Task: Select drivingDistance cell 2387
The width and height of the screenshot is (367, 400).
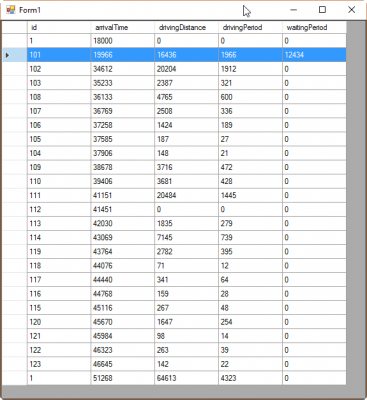Action: tap(187, 83)
